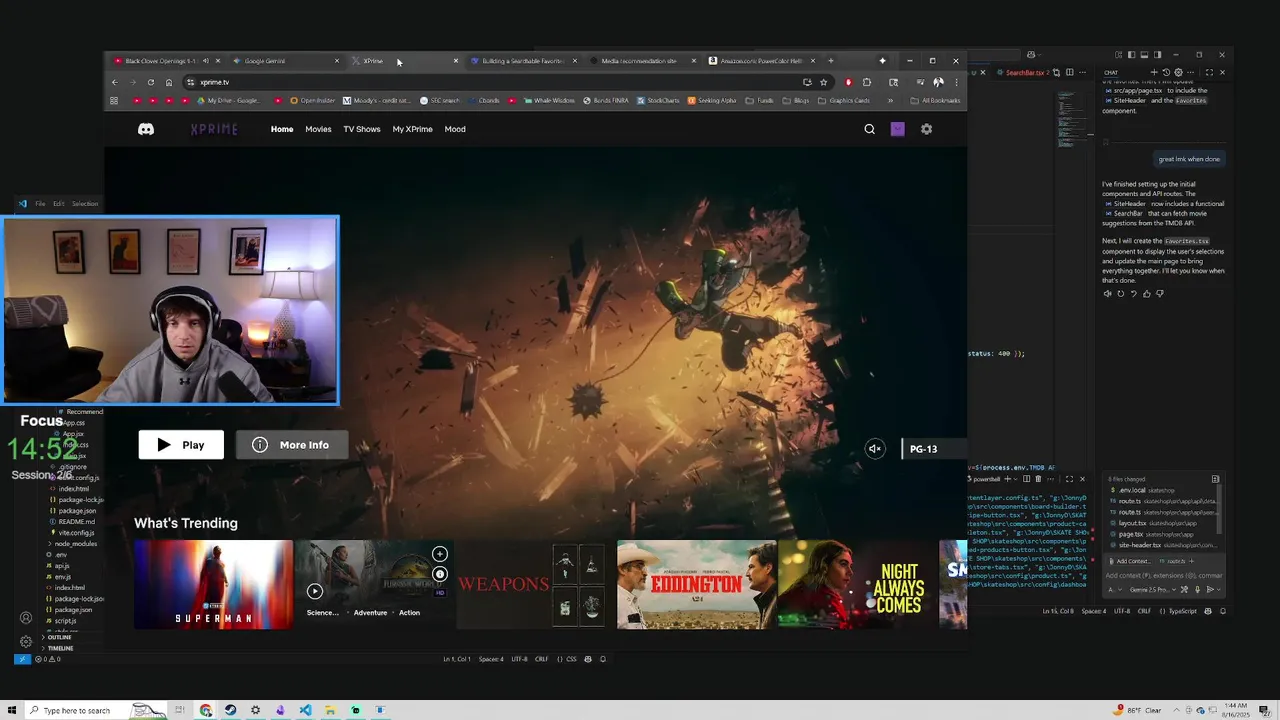Switch to the Building a Searchable Favorites tab

(522, 61)
